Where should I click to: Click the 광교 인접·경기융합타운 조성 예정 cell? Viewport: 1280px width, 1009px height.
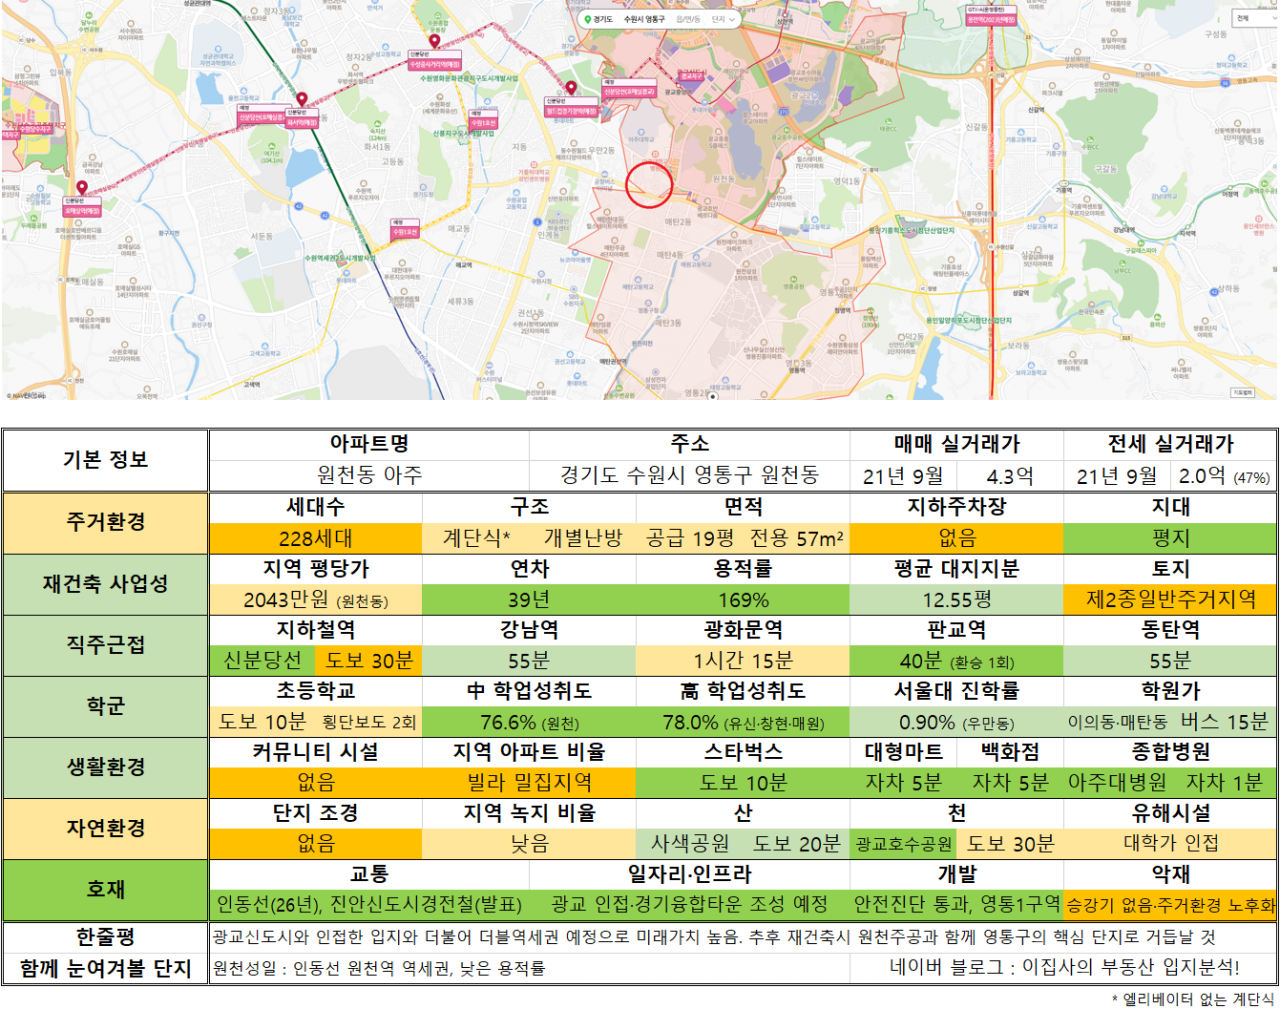click(689, 905)
